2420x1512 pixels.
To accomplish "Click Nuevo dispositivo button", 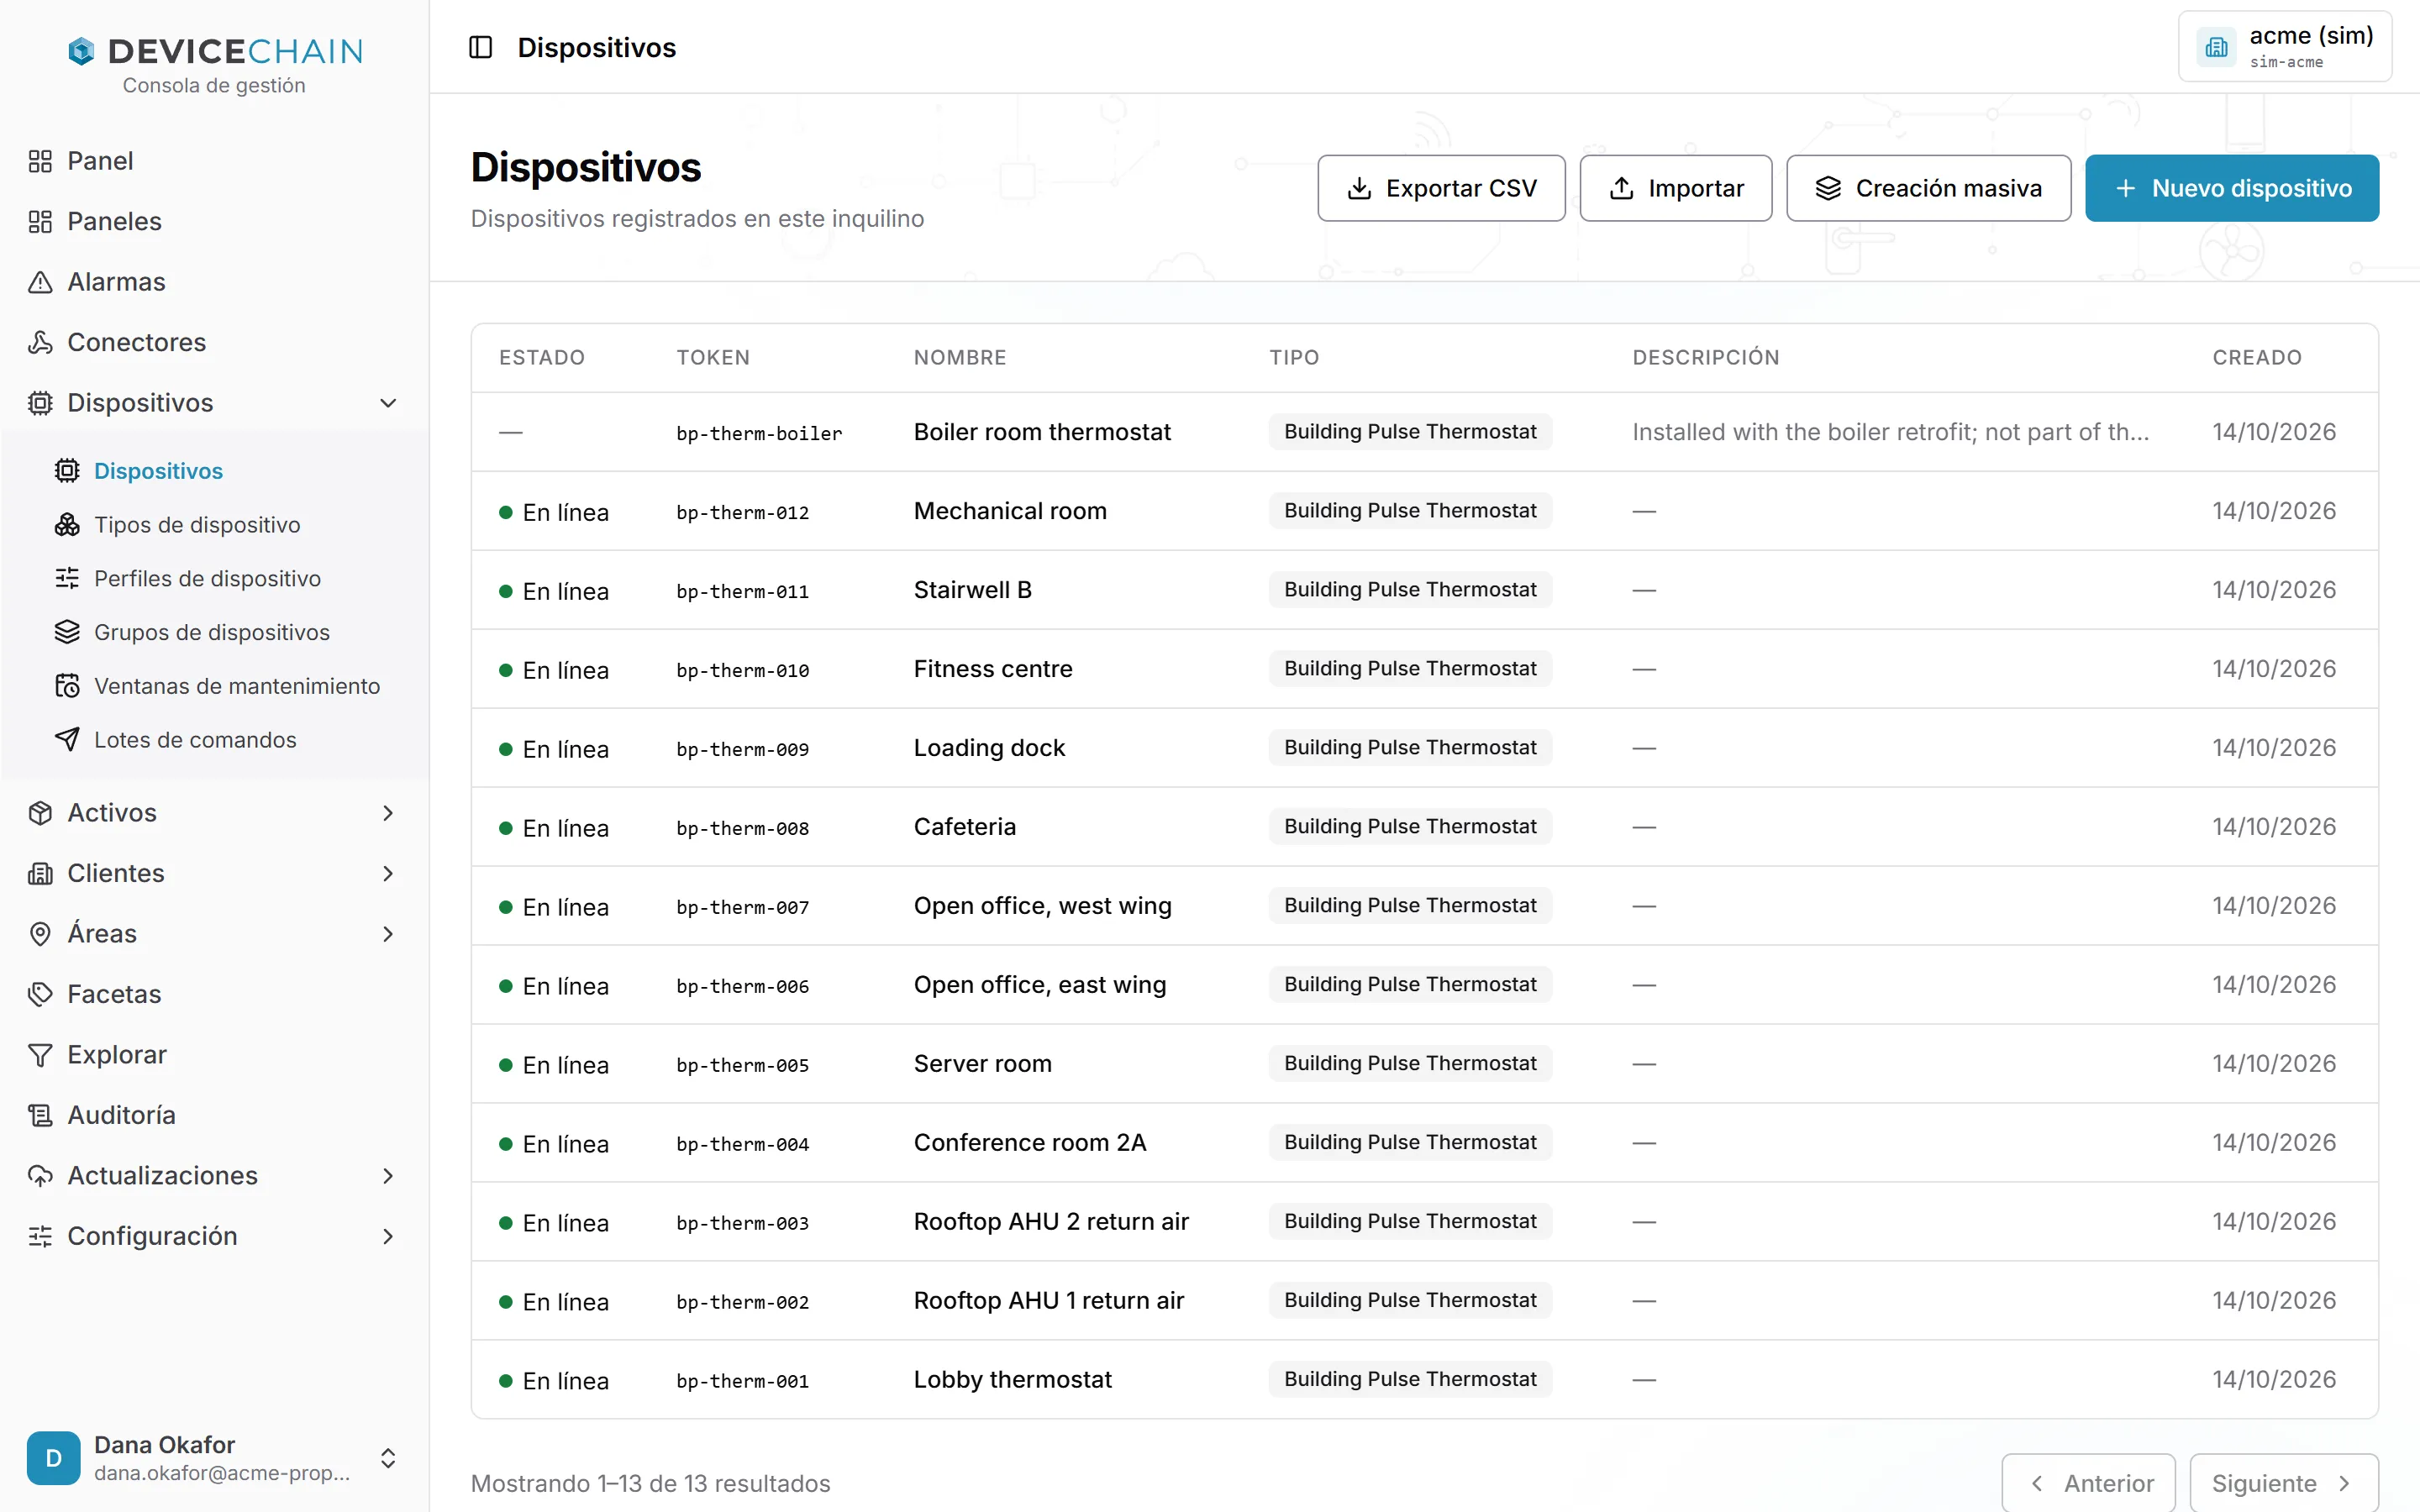I will pos(2232,188).
